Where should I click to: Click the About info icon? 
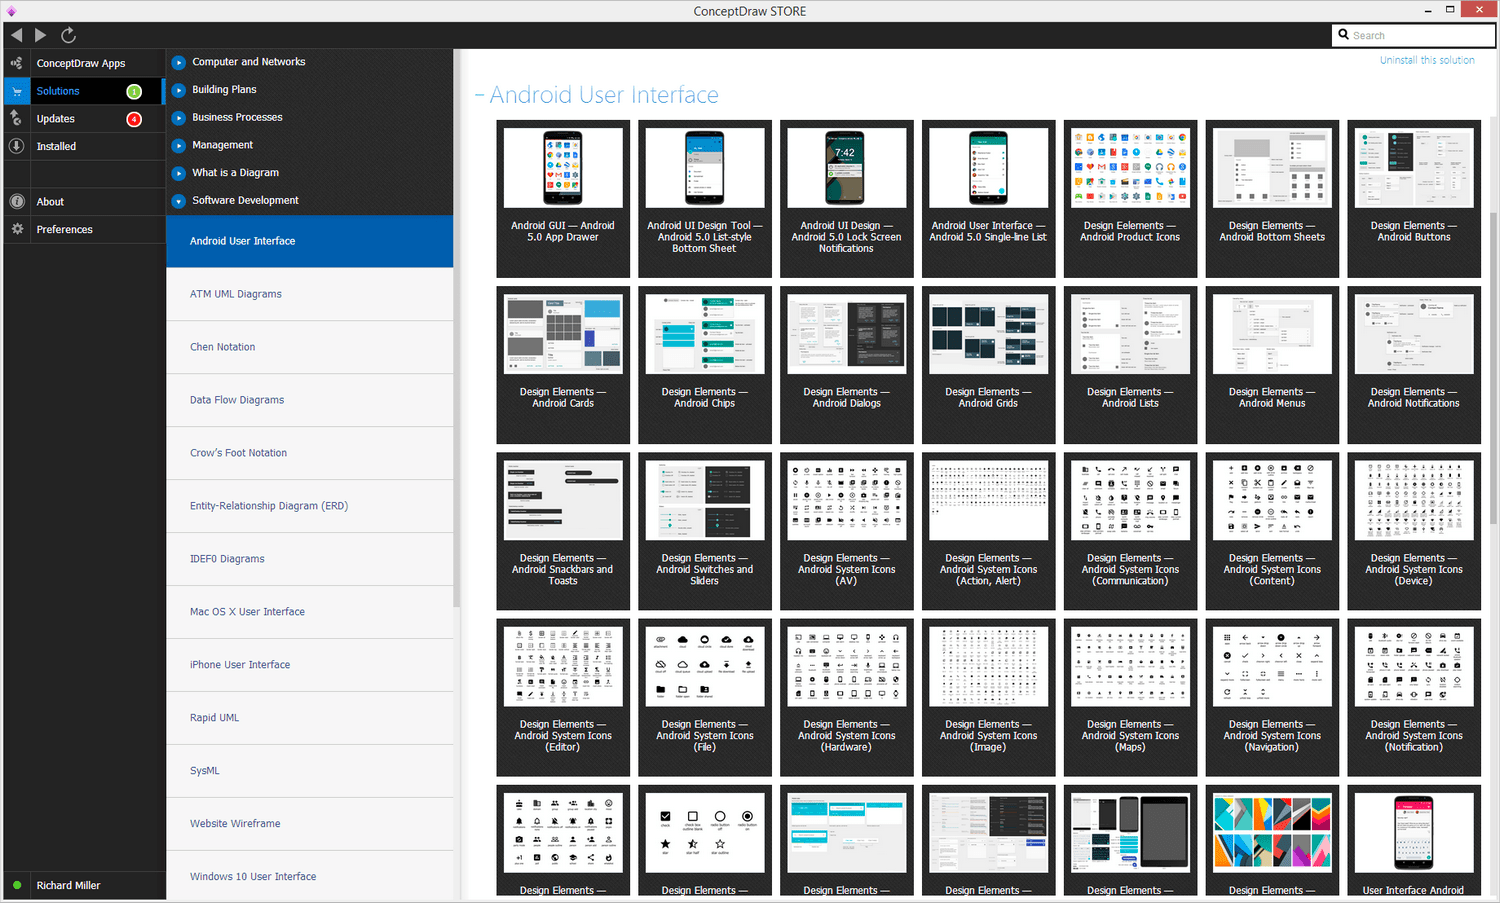[16, 201]
